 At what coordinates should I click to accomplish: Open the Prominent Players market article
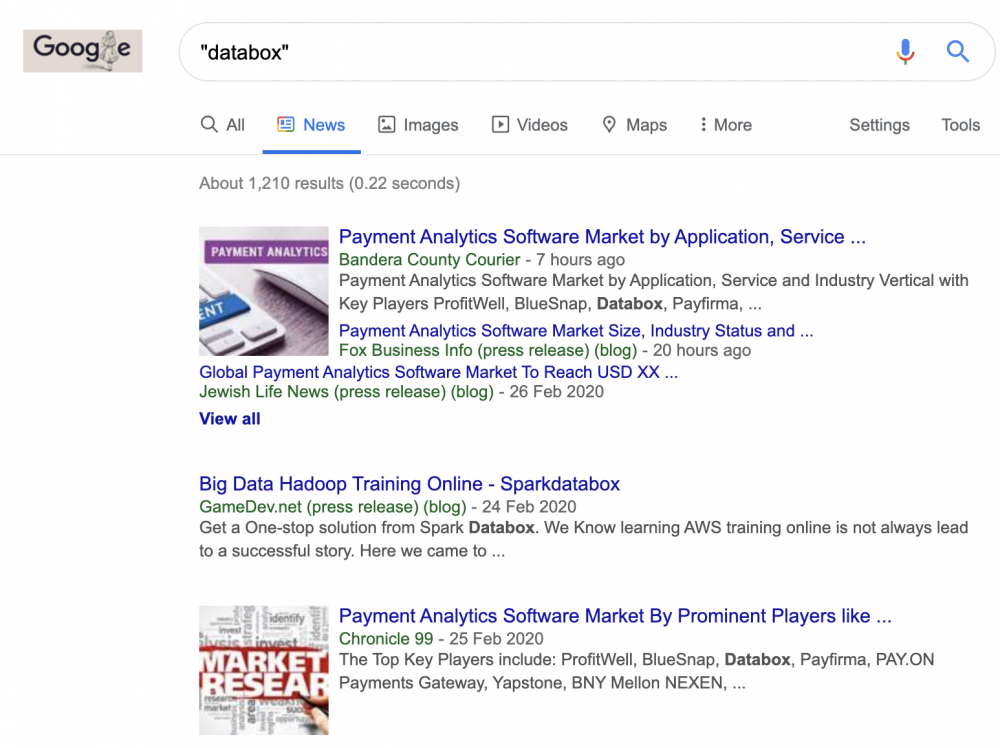point(615,616)
